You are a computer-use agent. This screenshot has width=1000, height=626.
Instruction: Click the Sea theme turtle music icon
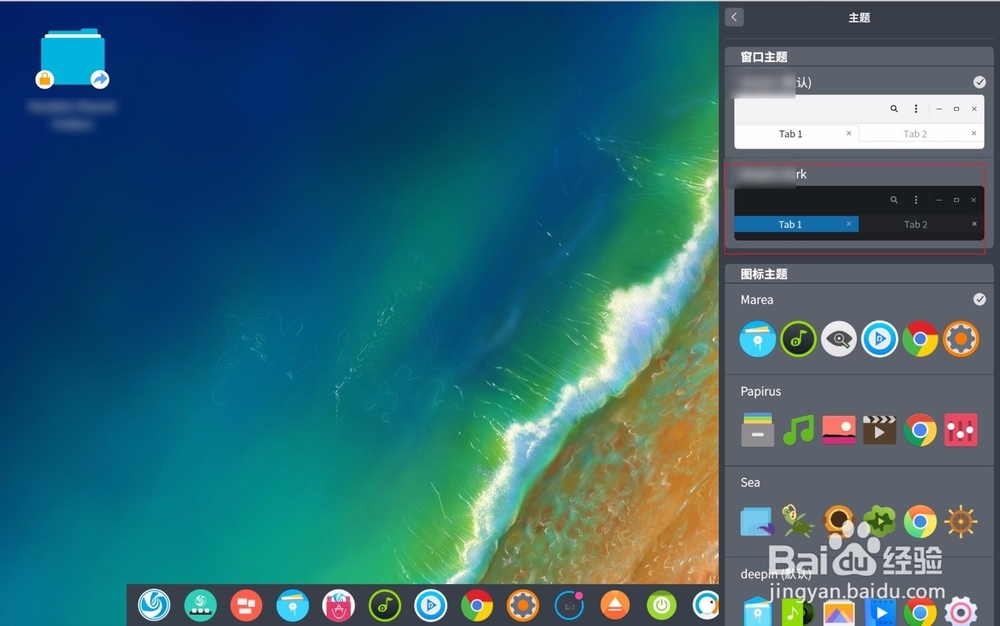[797, 521]
